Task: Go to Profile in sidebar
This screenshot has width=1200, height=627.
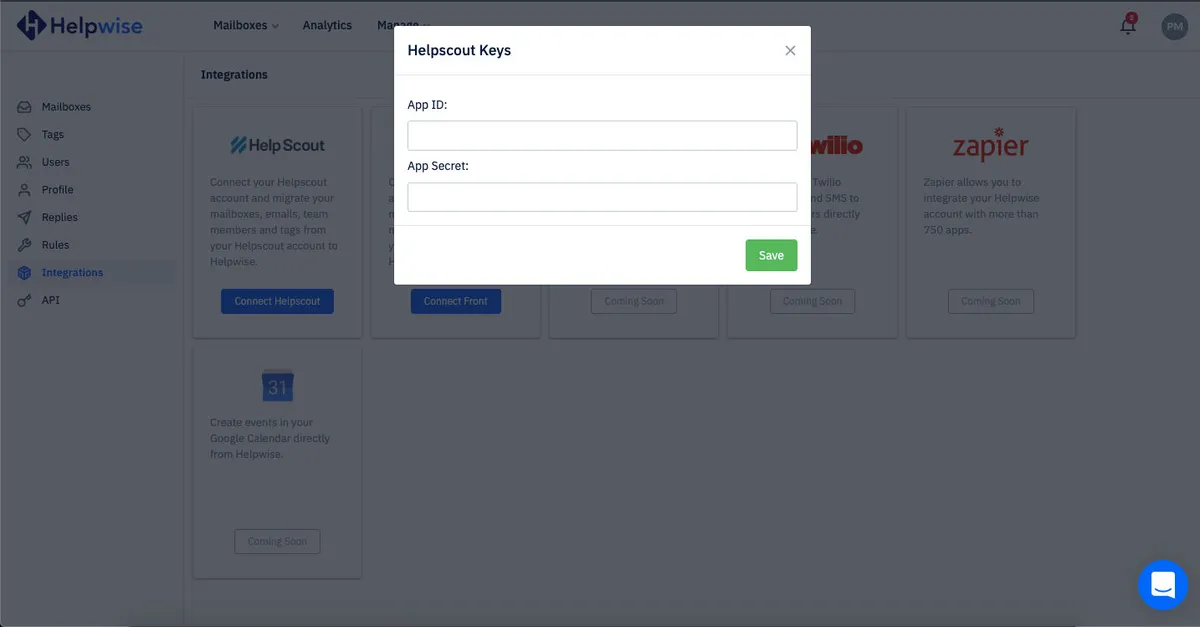Action: pos(58,190)
